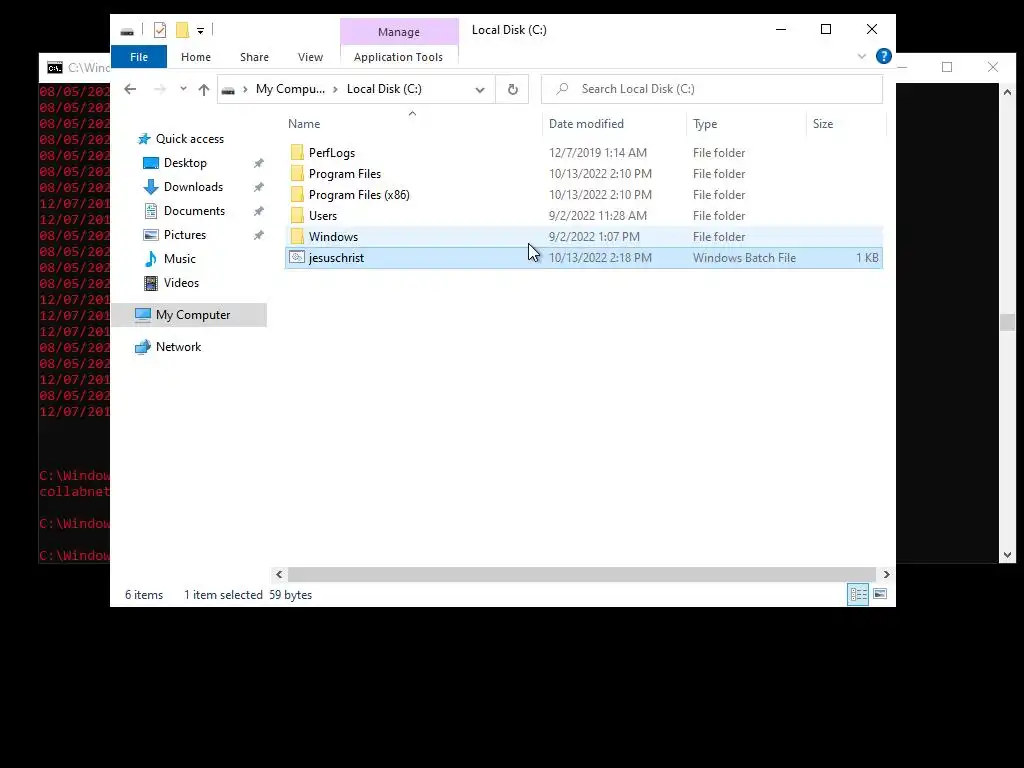Refresh the Local Disk (C:) view
1024x768 pixels.
[x=513, y=89]
